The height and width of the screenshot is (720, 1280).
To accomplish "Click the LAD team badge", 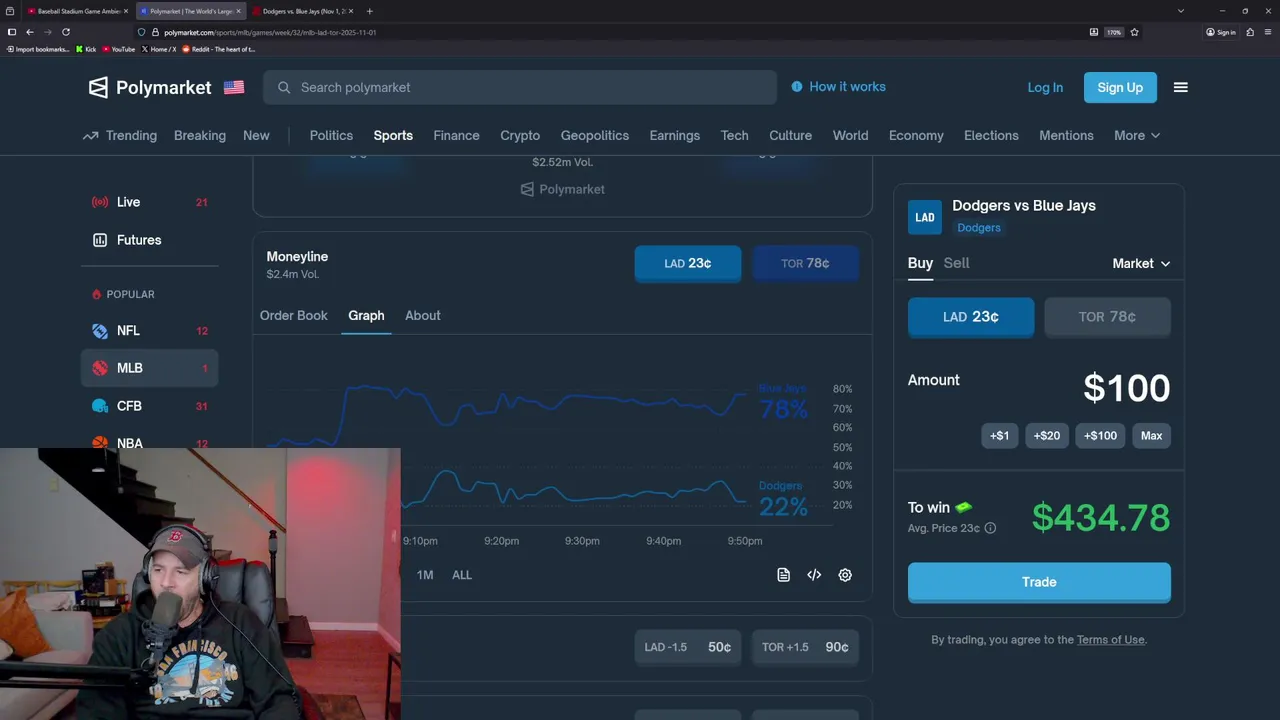I will click(925, 217).
